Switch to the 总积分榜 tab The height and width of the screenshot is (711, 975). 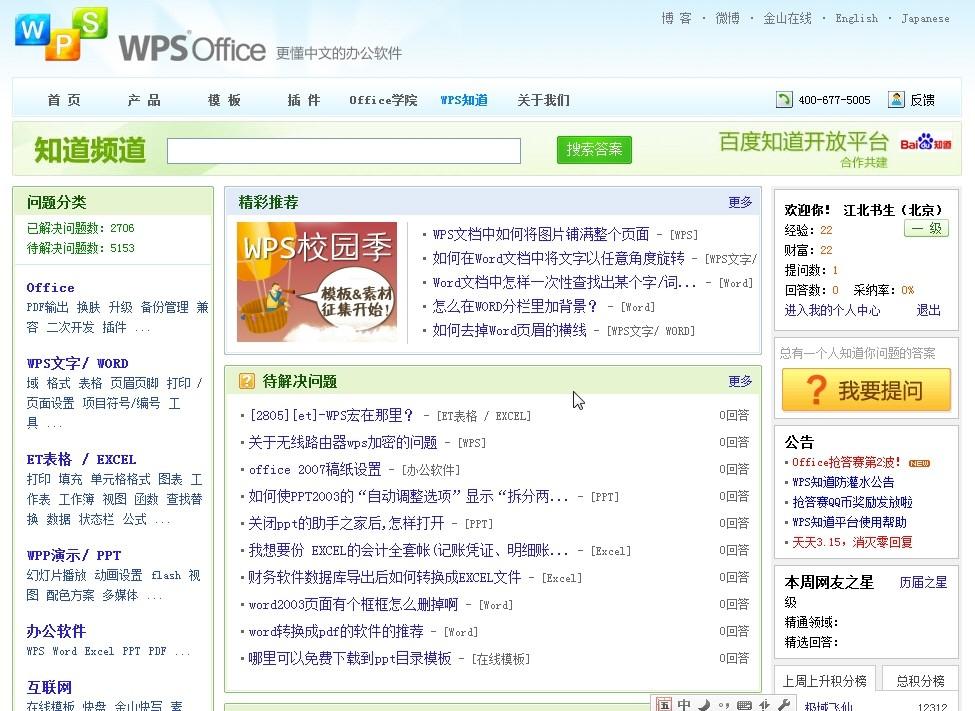920,681
